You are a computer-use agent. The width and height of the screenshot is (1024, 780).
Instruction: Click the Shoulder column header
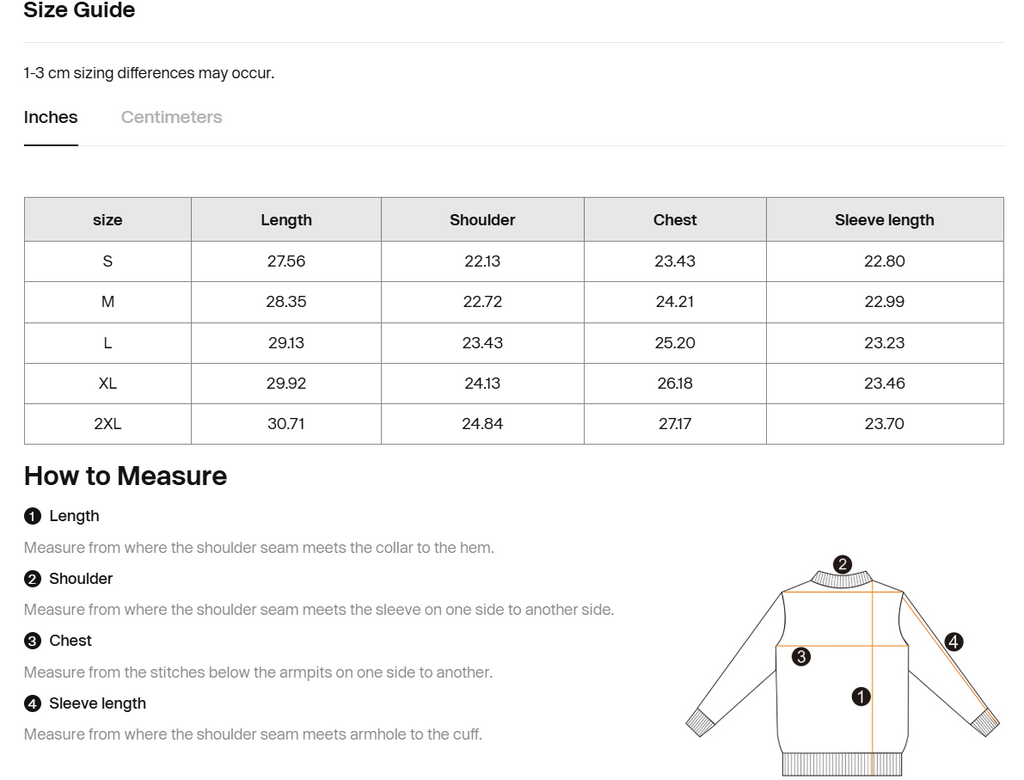(x=482, y=220)
